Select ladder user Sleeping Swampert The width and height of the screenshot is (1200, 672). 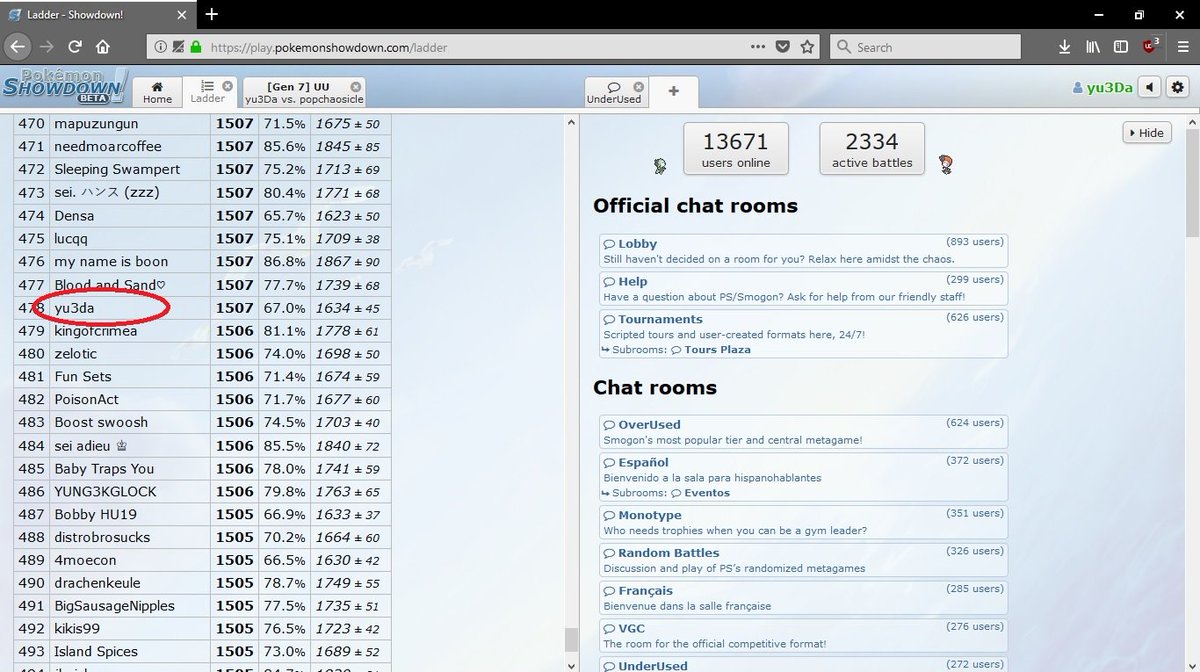[117, 170]
